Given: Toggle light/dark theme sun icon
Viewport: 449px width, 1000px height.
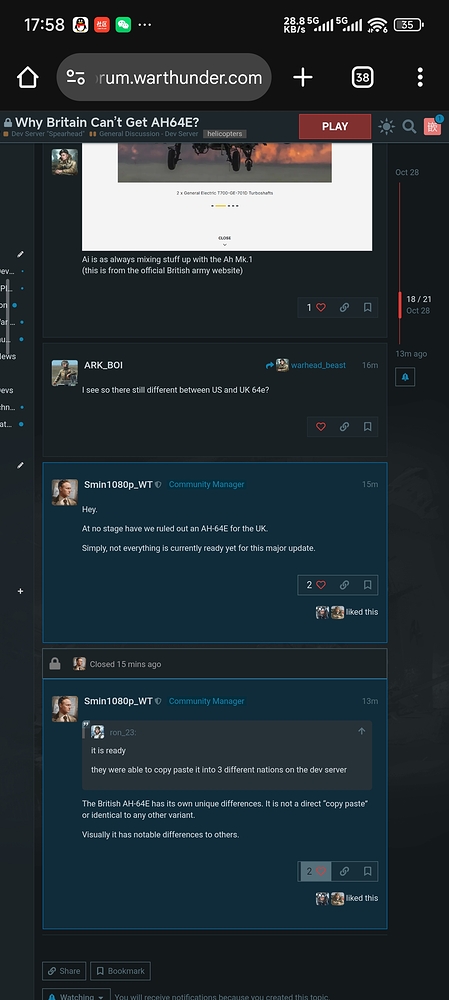Looking at the screenshot, I should tap(386, 126).
